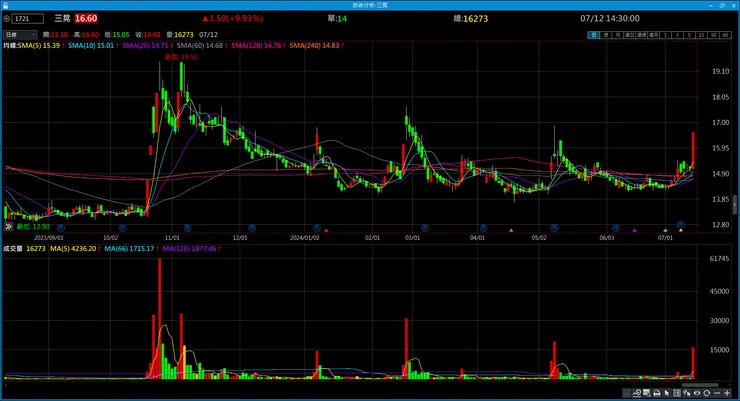Click the month marker near 03/01
The height and width of the screenshot is (401, 740).
click(x=425, y=228)
